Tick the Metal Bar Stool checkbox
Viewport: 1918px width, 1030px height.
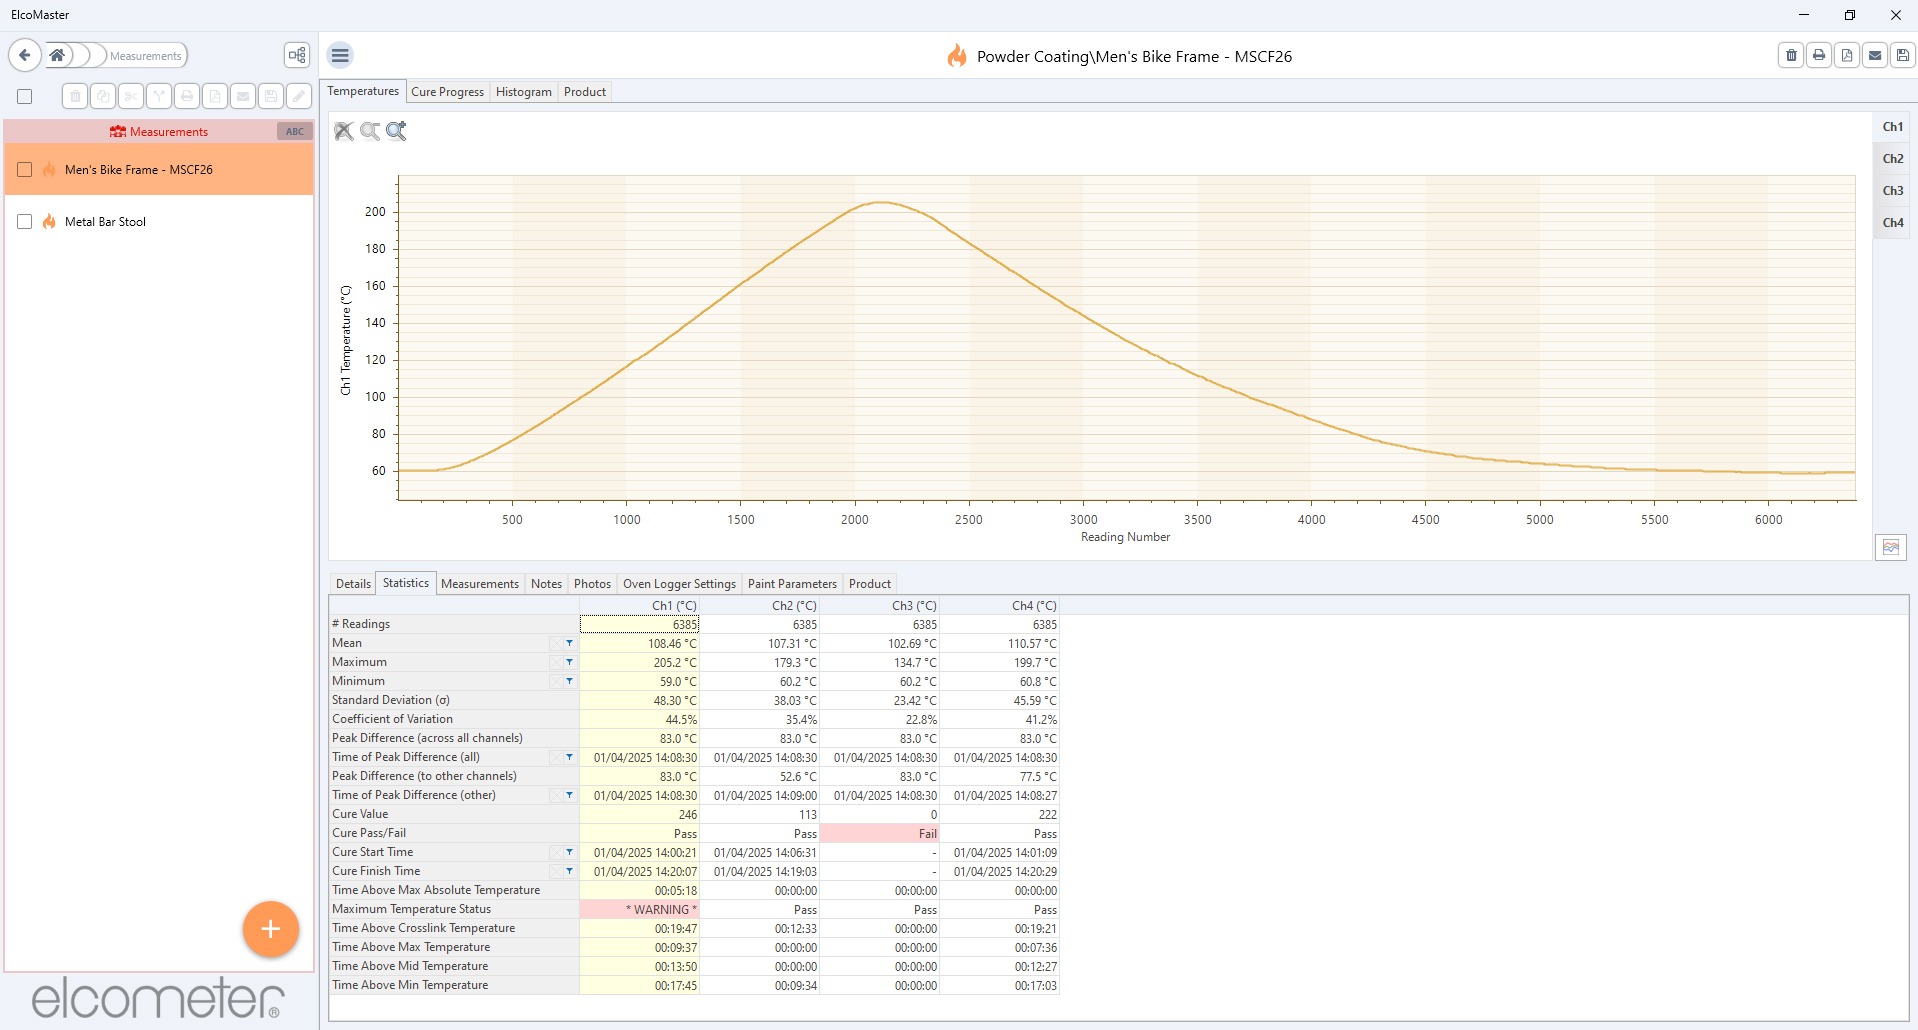(25, 221)
